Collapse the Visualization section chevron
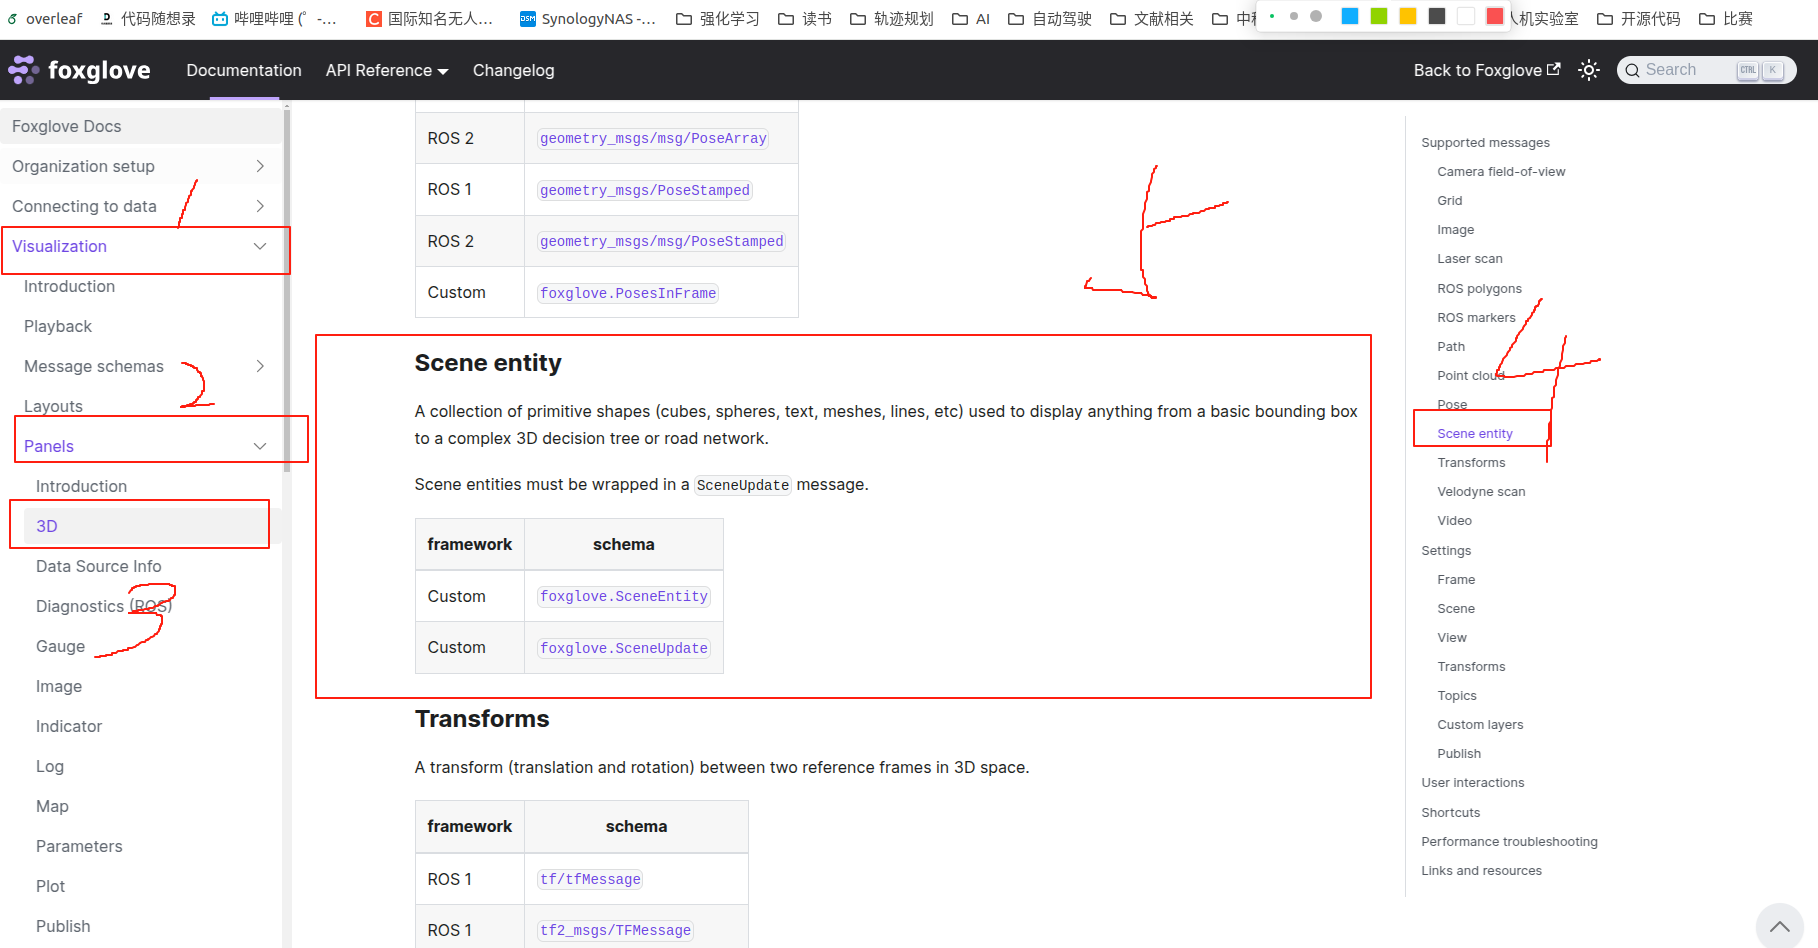 click(x=260, y=246)
